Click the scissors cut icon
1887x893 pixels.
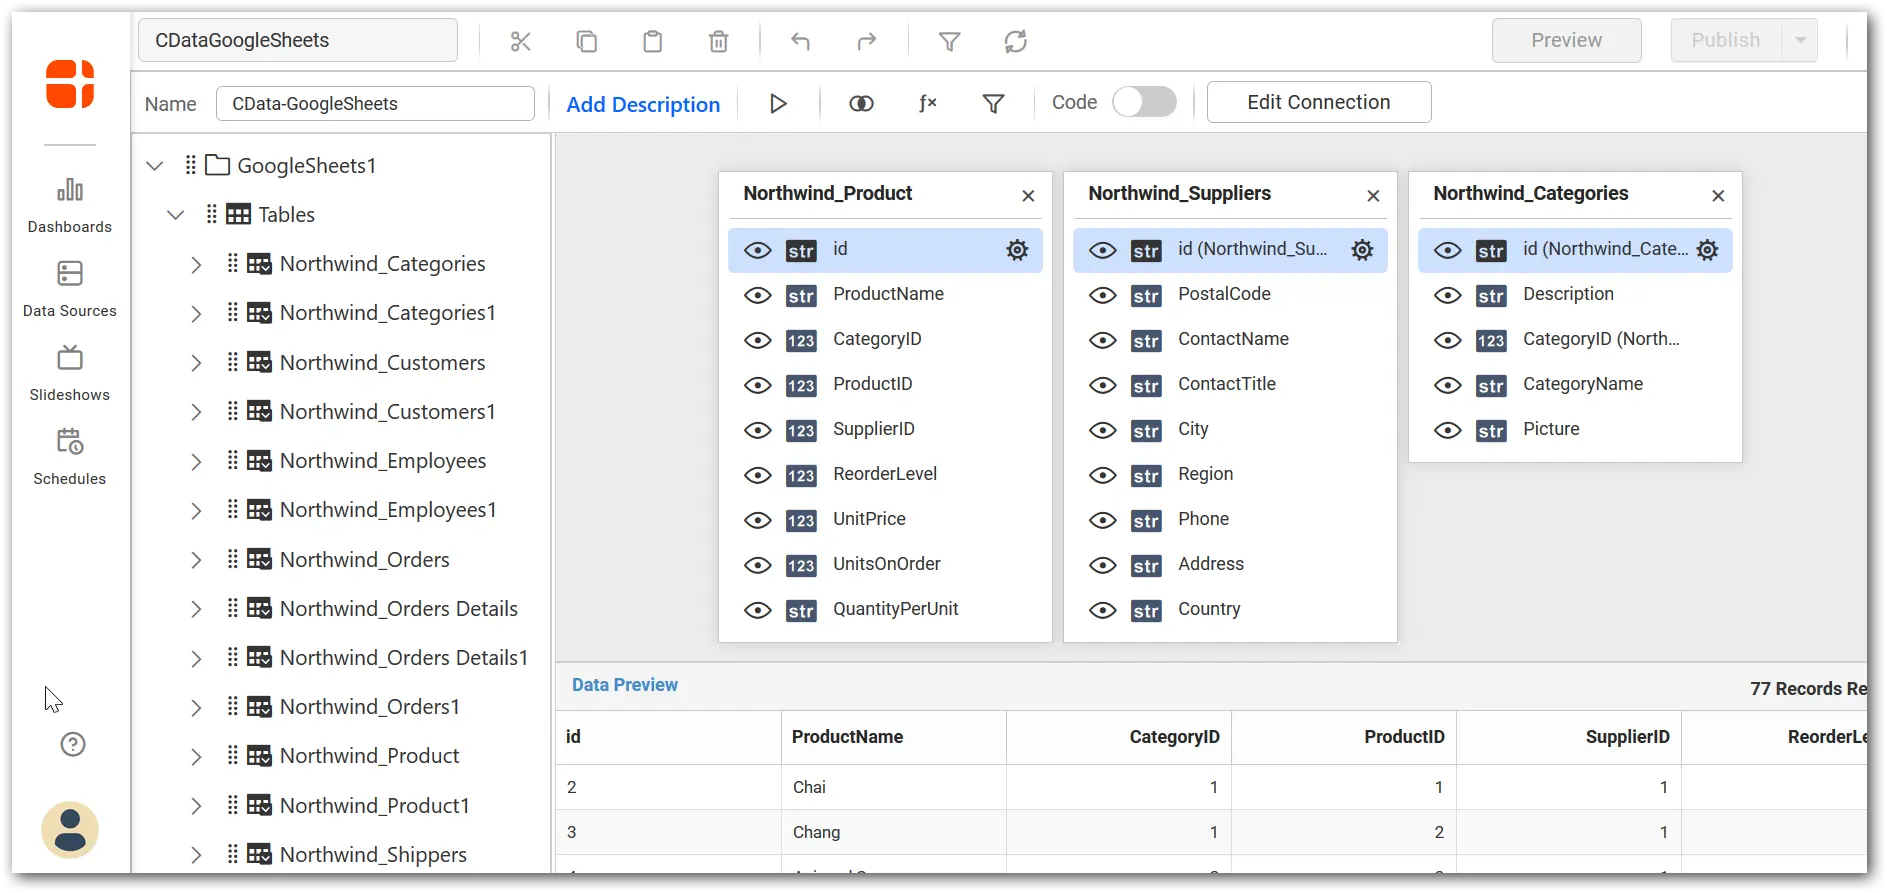tap(520, 41)
